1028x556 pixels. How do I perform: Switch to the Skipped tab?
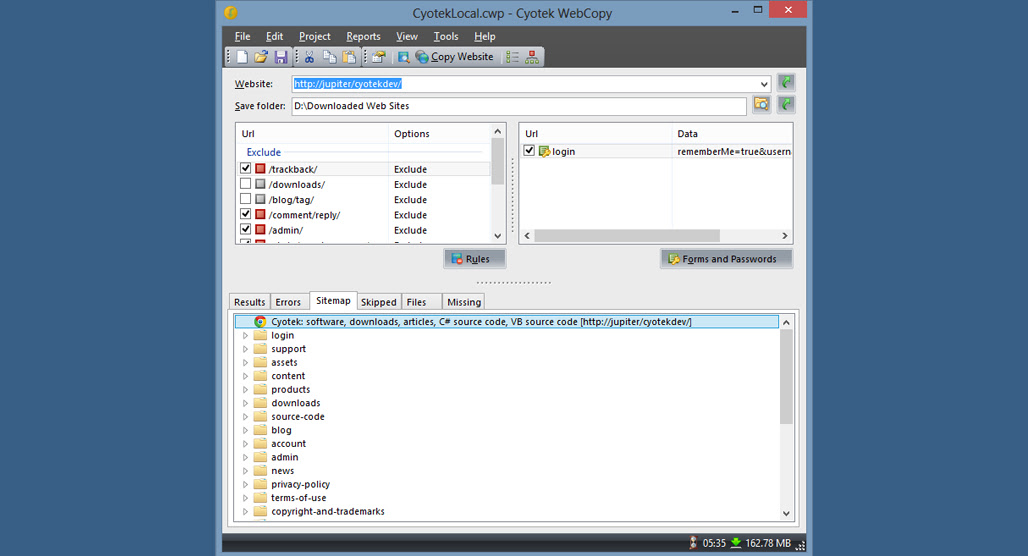[x=378, y=302]
